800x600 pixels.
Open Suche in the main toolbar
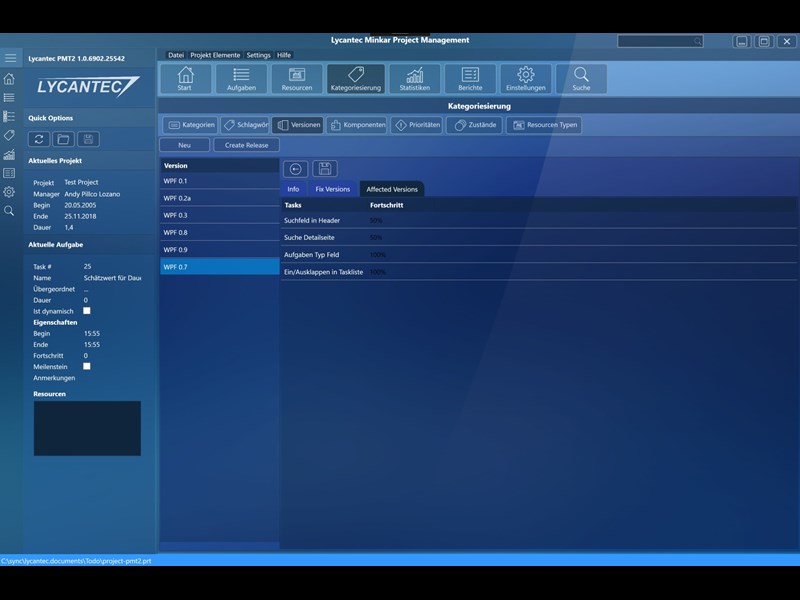tap(581, 79)
